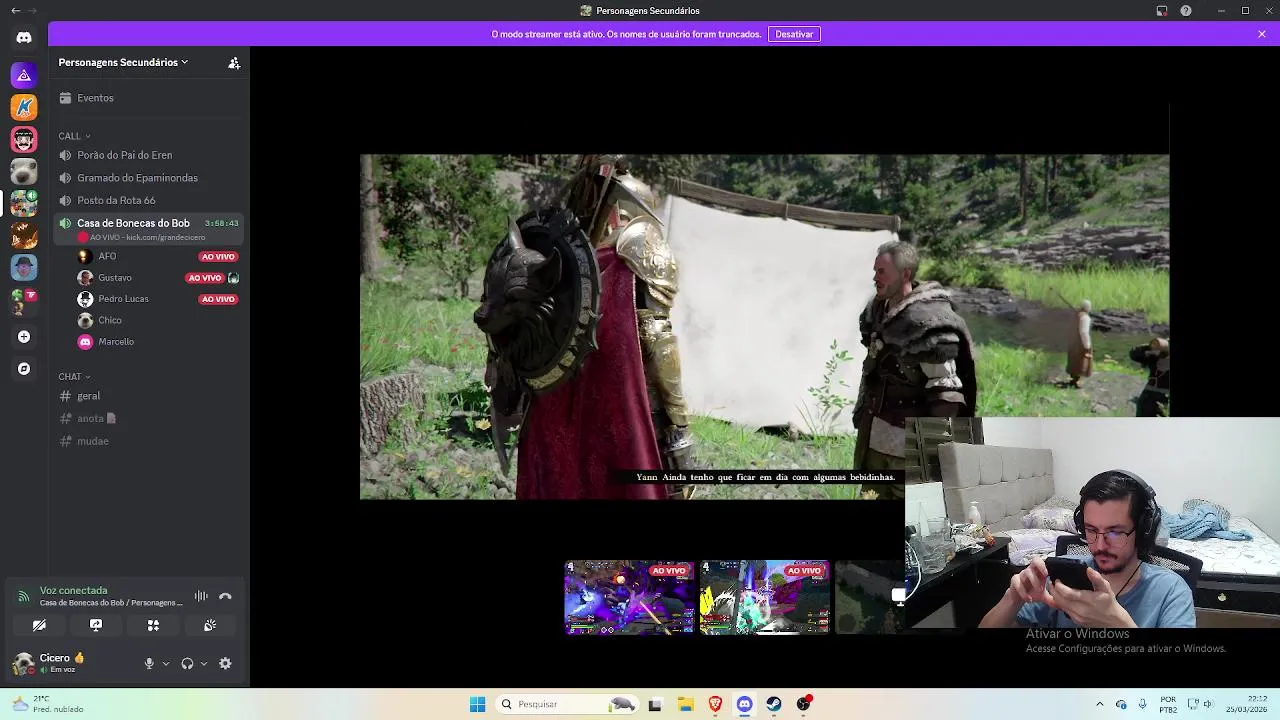Disconnect from voice with hang-up icon

point(225,596)
